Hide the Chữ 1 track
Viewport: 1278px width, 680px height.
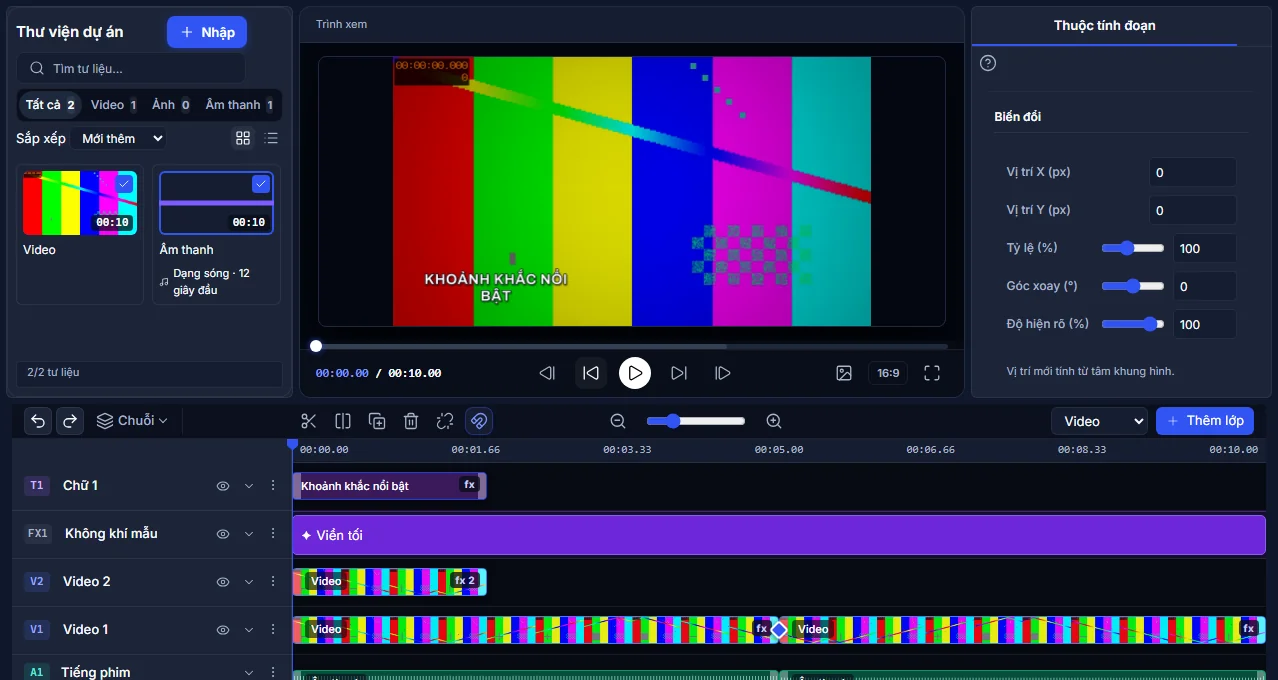tap(223, 486)
